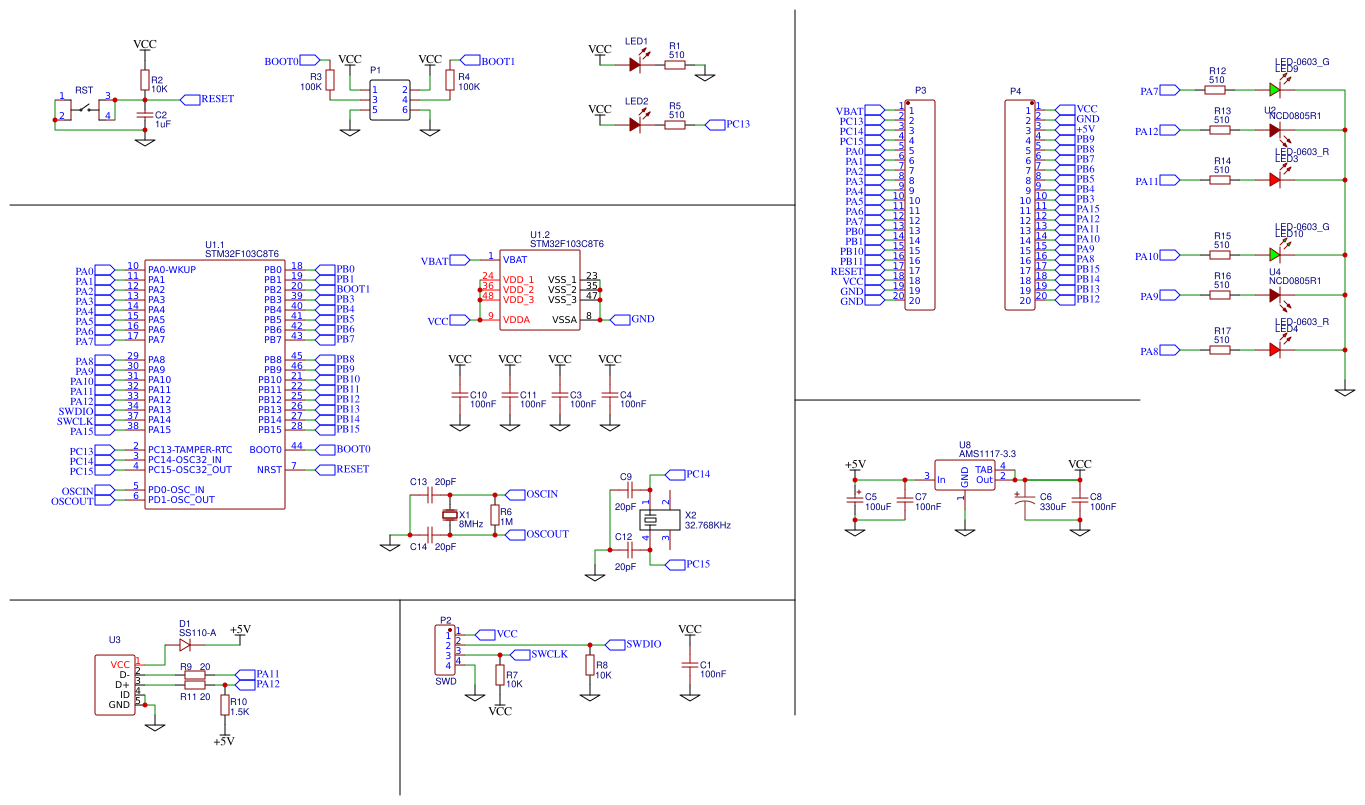Select resistor R8 10K
Screen dimensions: 1365x805
590,666
